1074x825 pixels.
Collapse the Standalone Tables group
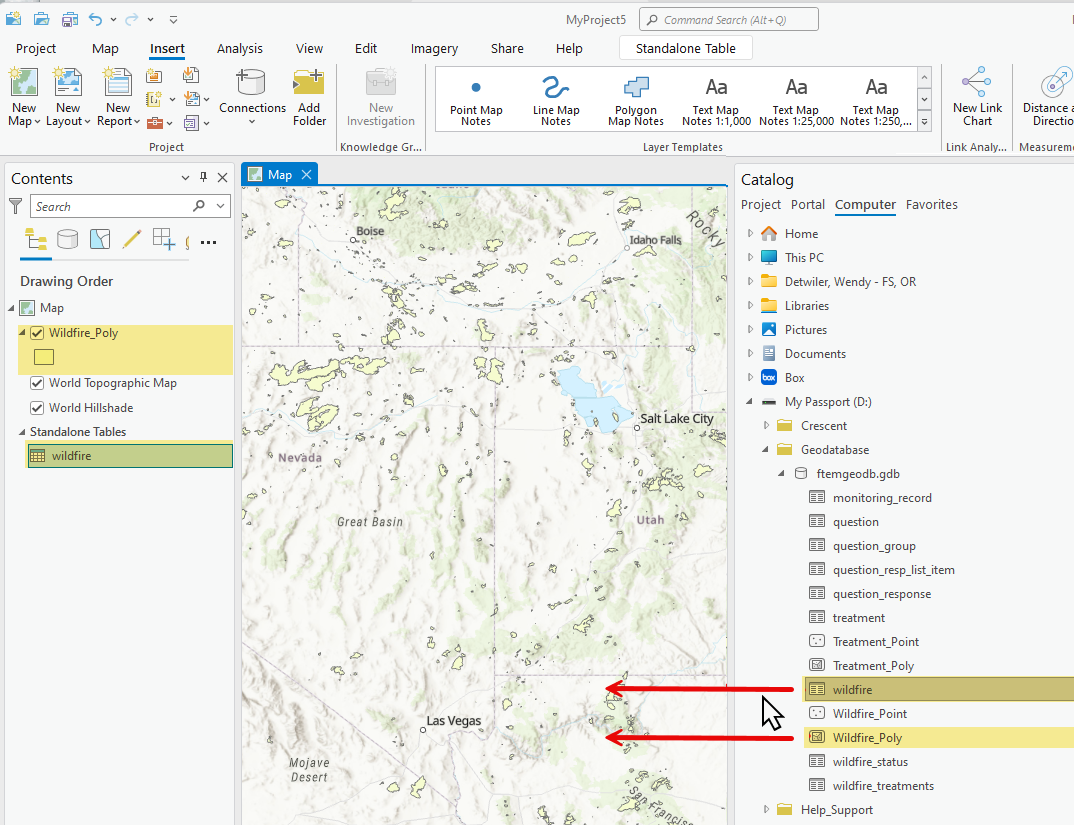pos(22,432)
